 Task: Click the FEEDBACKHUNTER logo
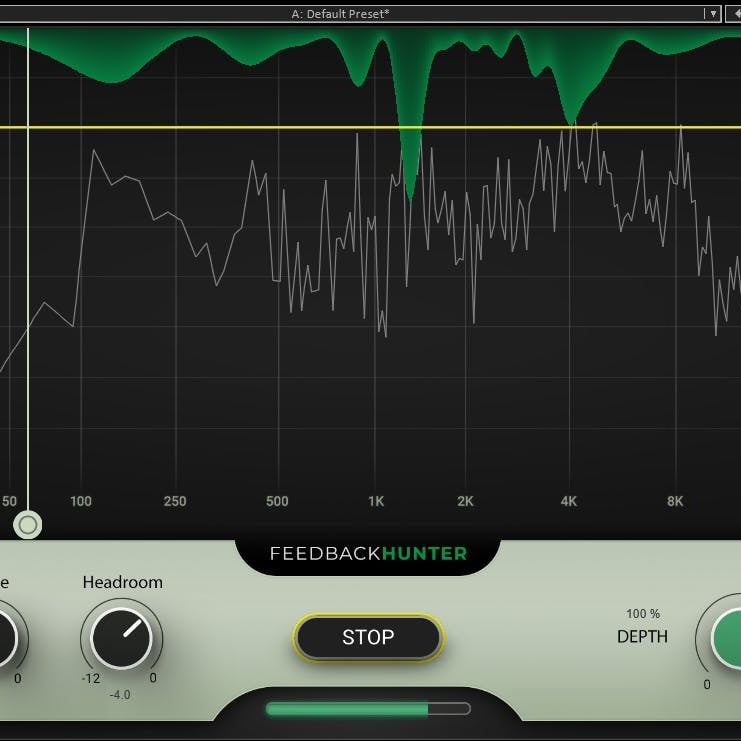coord(368,553)
